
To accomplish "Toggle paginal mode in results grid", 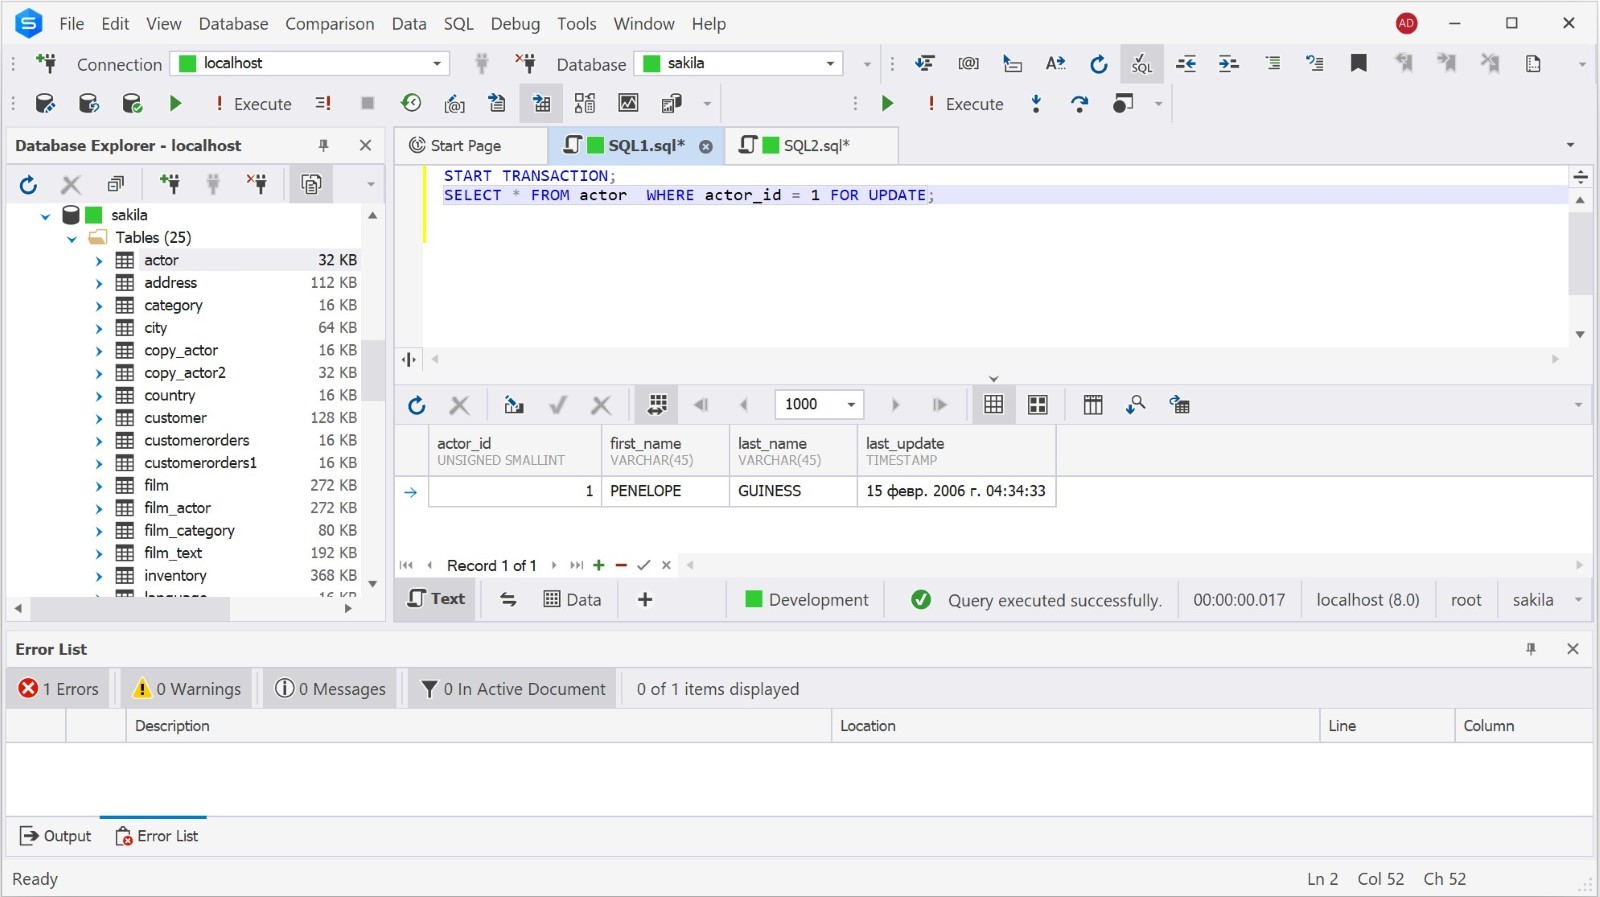I will 657,405.
